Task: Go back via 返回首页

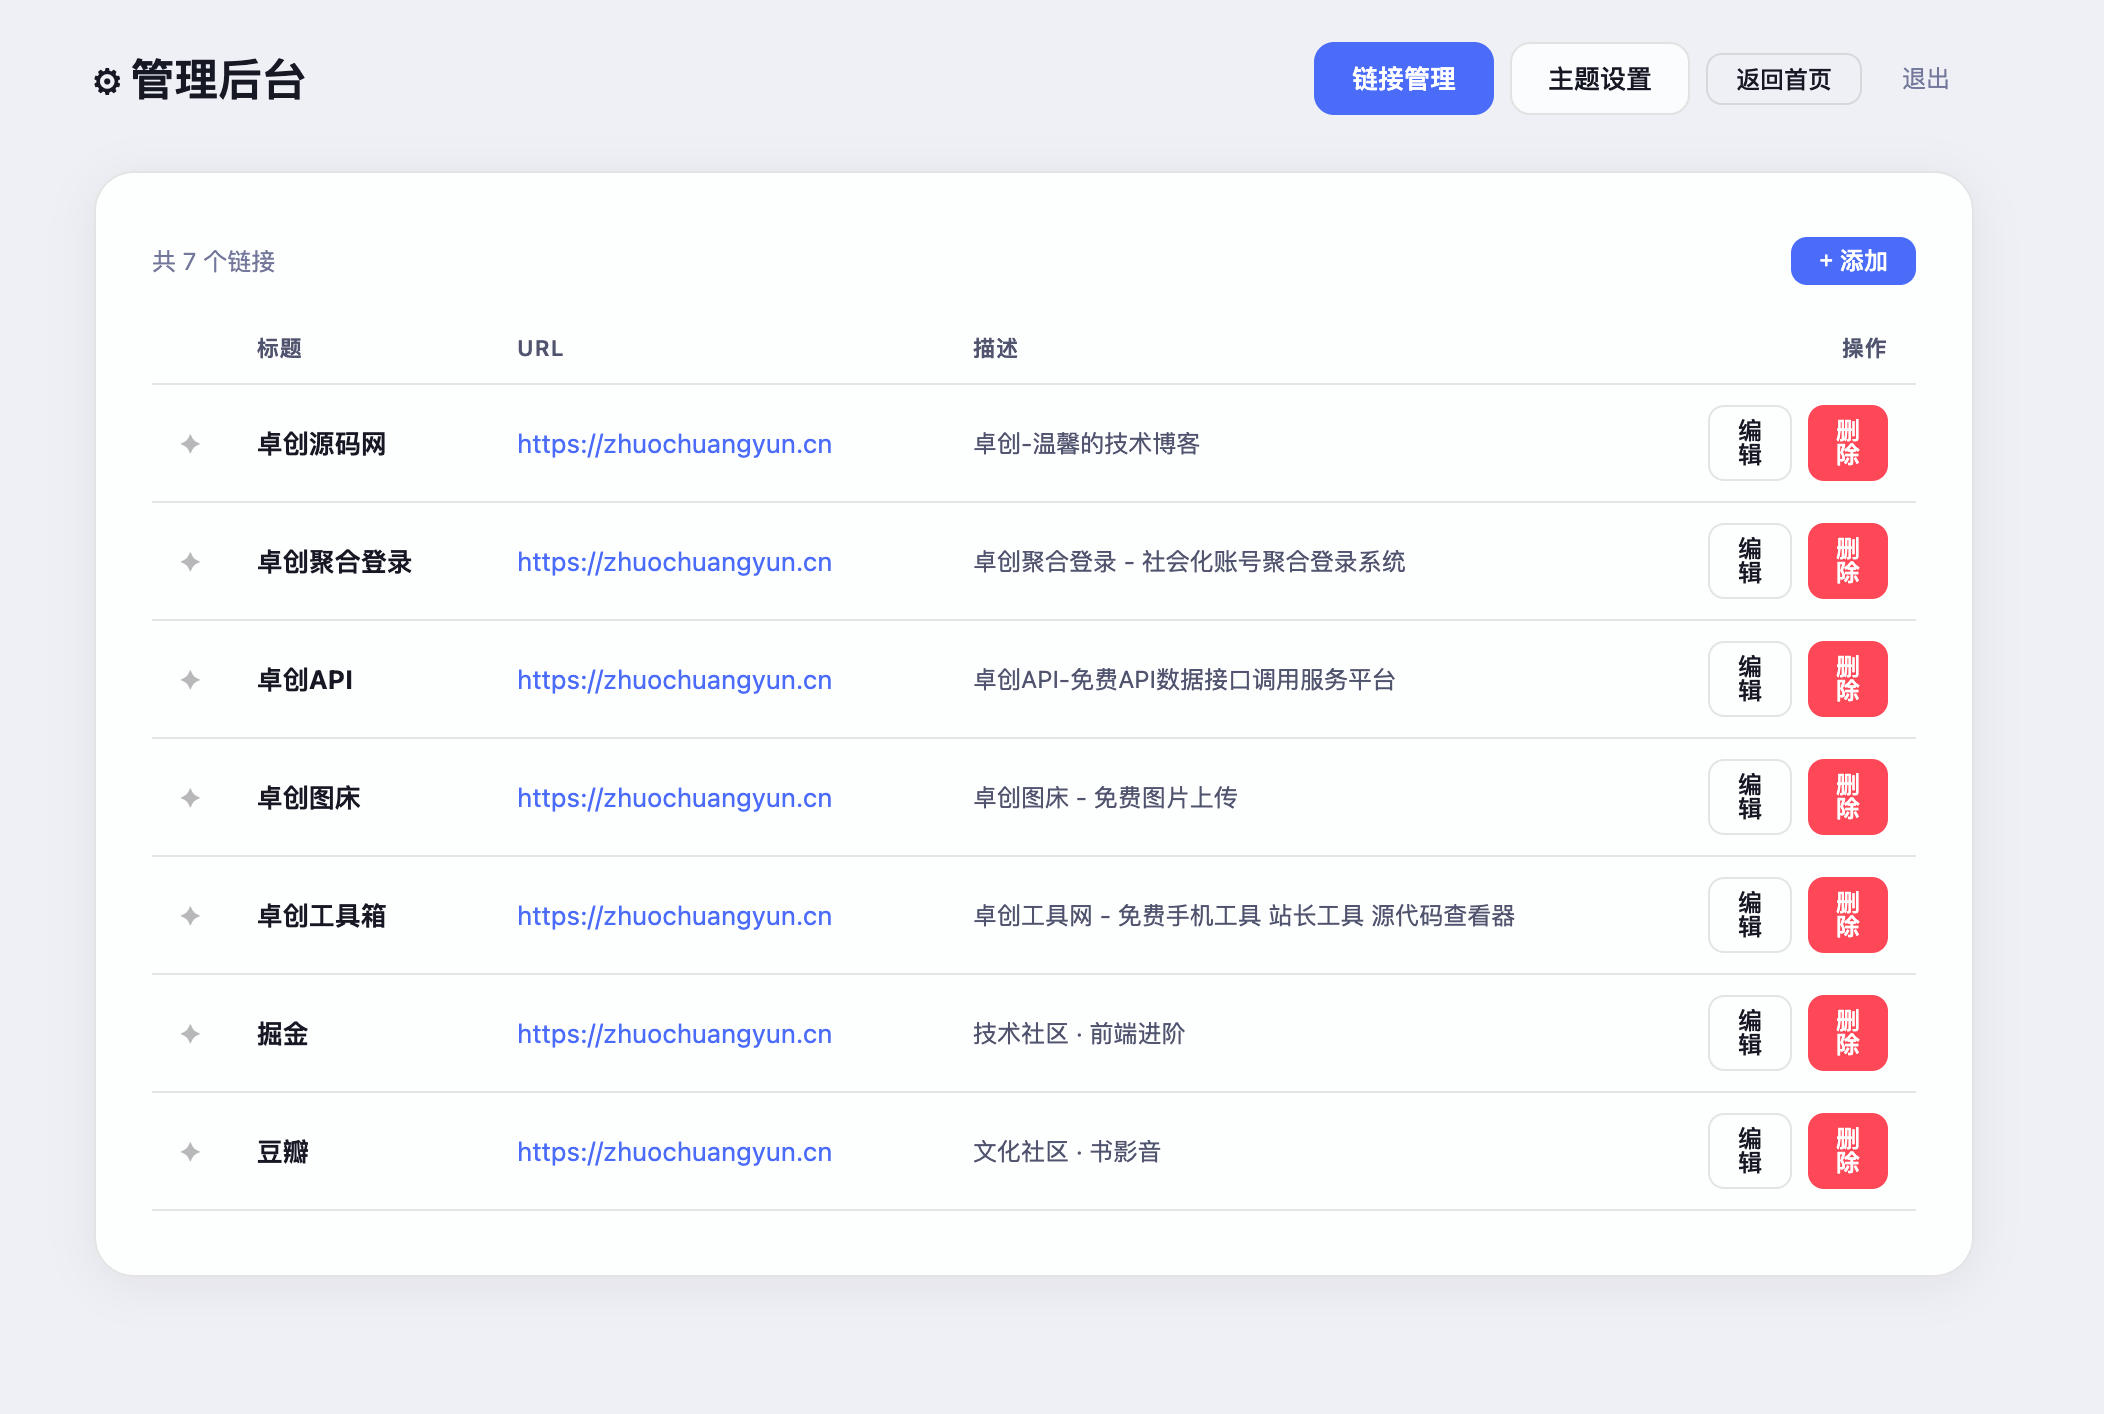Action: coord(1783,79)
